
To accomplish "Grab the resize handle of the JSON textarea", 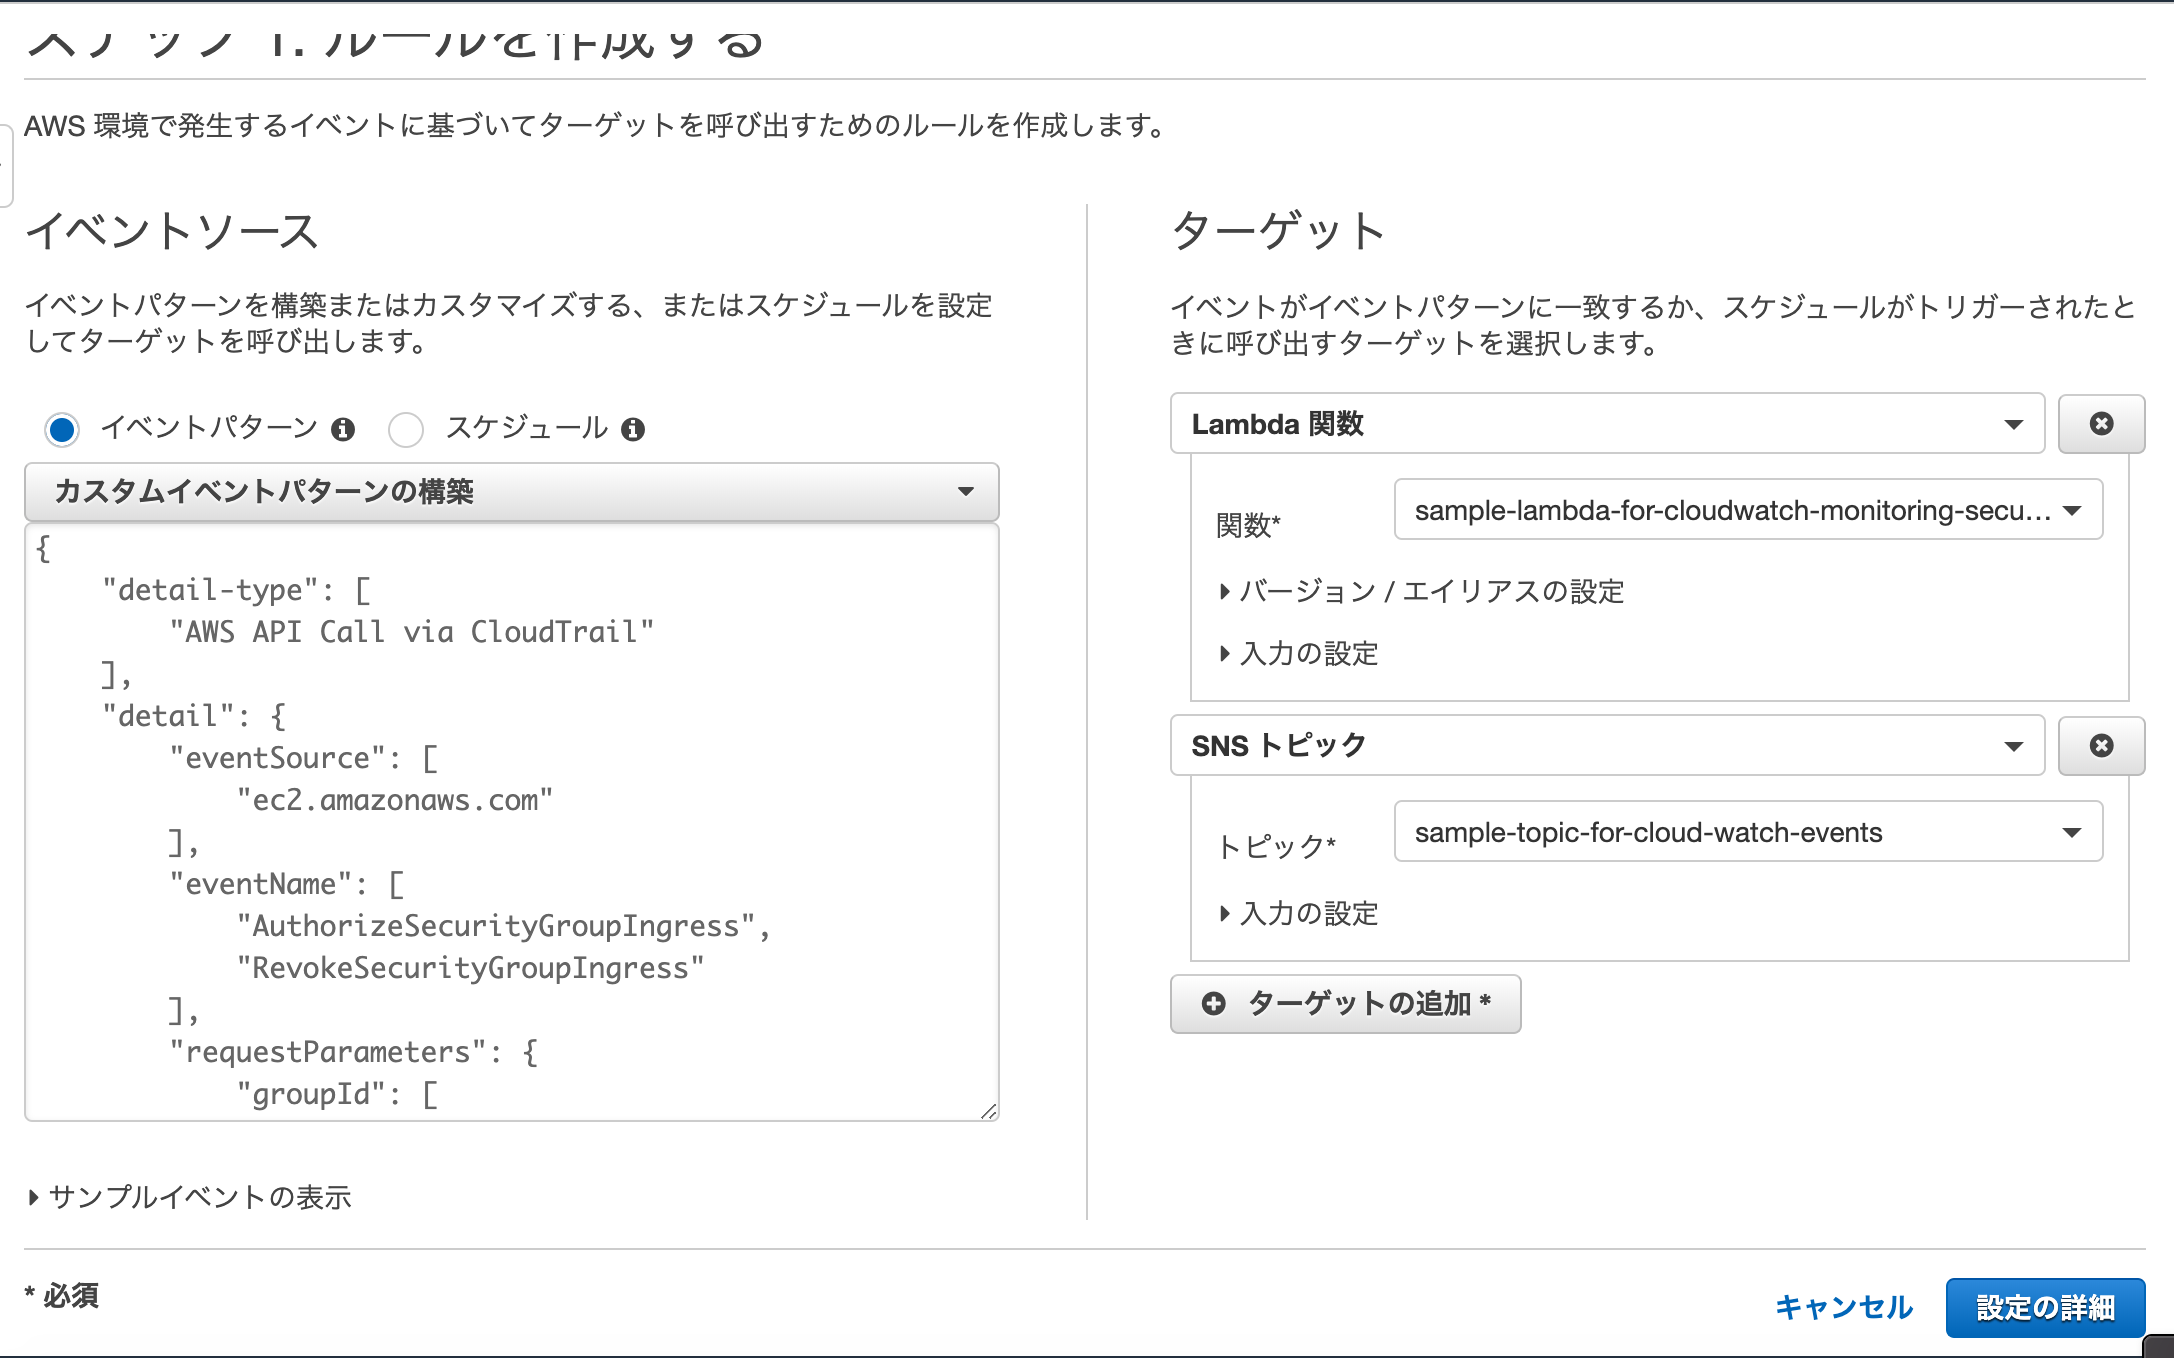I will click(x=988, y=1110).
